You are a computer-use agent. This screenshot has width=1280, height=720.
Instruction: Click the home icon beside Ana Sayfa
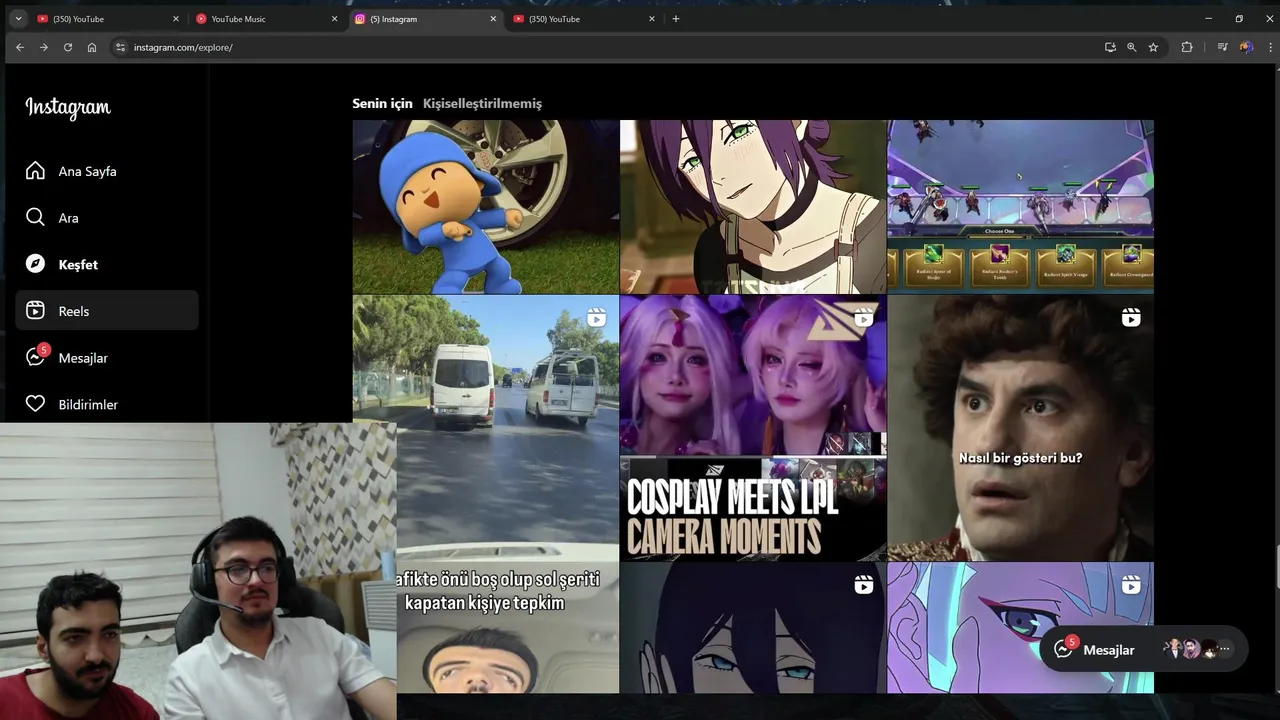tap(35, 171)
